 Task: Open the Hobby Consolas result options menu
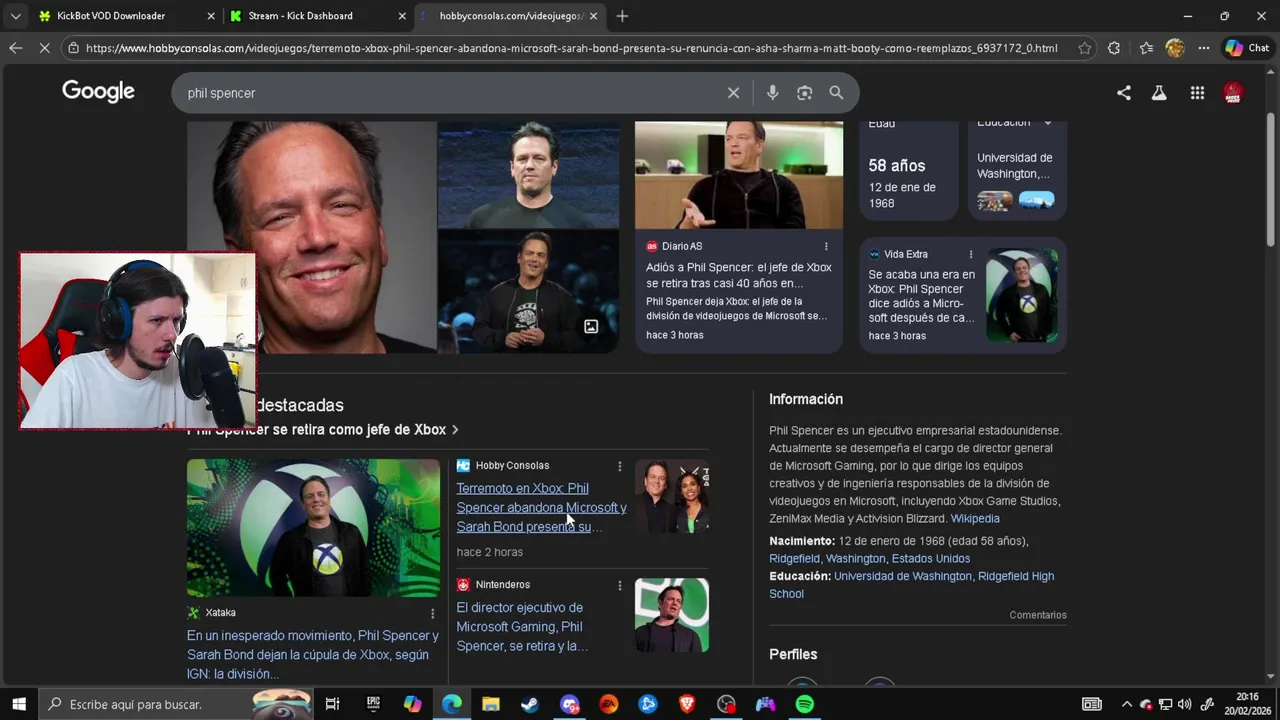[619, 466]
